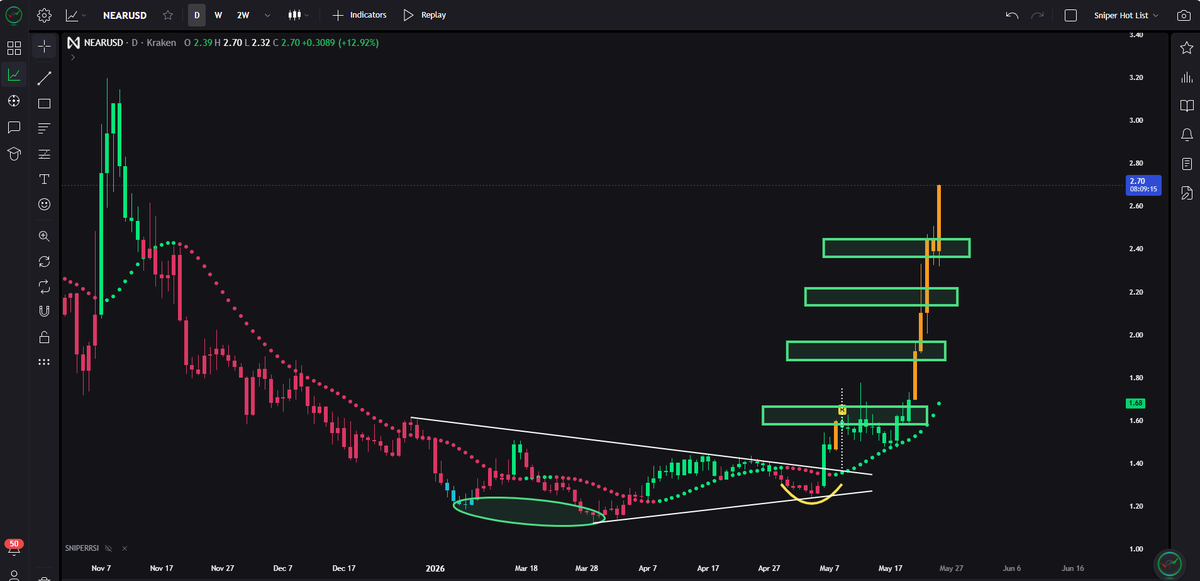Click the 3.00 price axis label
Screen dimensions: 1200x581
point(1136,120)
